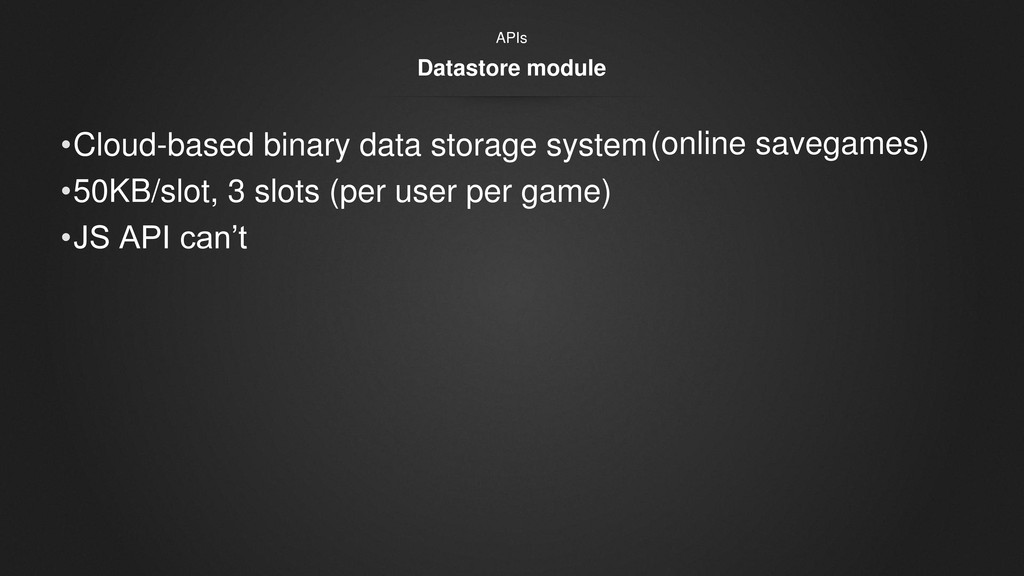Screen dimensions: 1024x576
Task: Click the word "game)" in second bullet
Action: click(566, 193)
